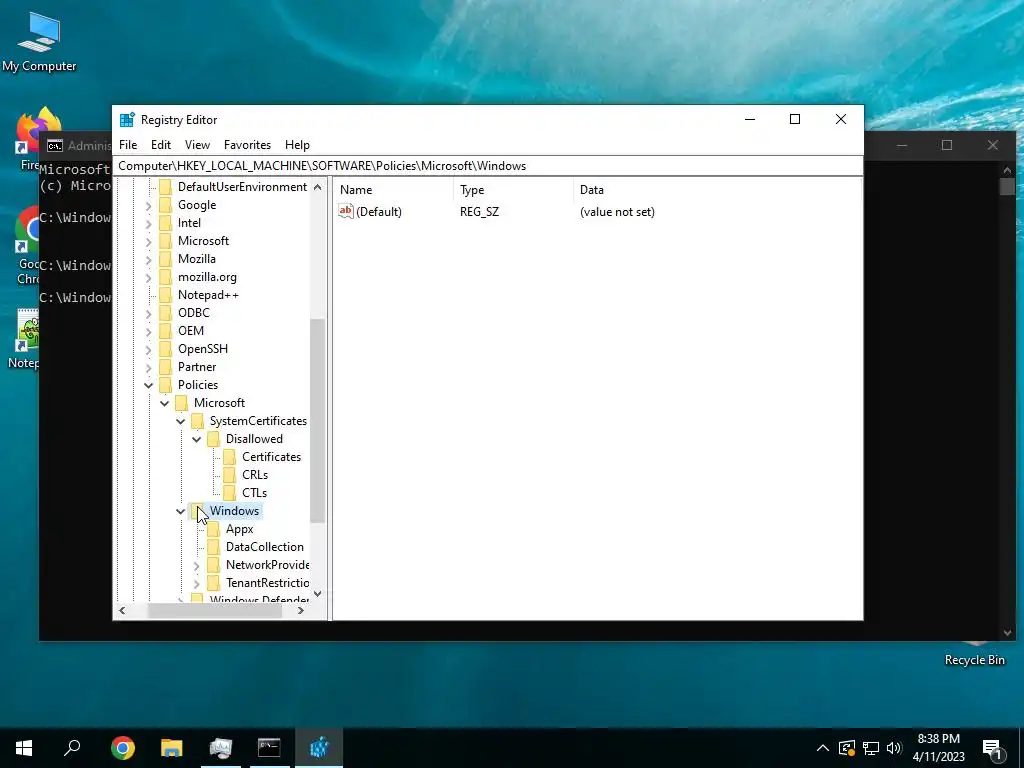Viewport: 1024px width, 768px height.
Task: Expand the NetworkProvider key
Action: [x=197, y=565]
